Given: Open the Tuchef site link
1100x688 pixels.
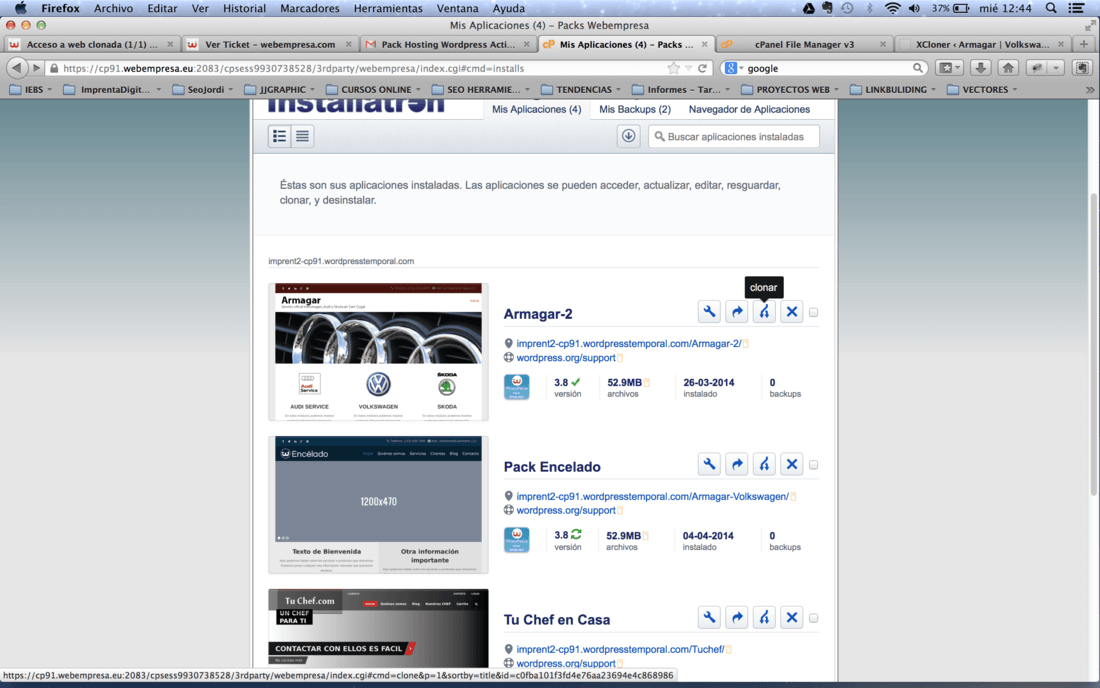Looking at the screenshot, I should (620, 649).
